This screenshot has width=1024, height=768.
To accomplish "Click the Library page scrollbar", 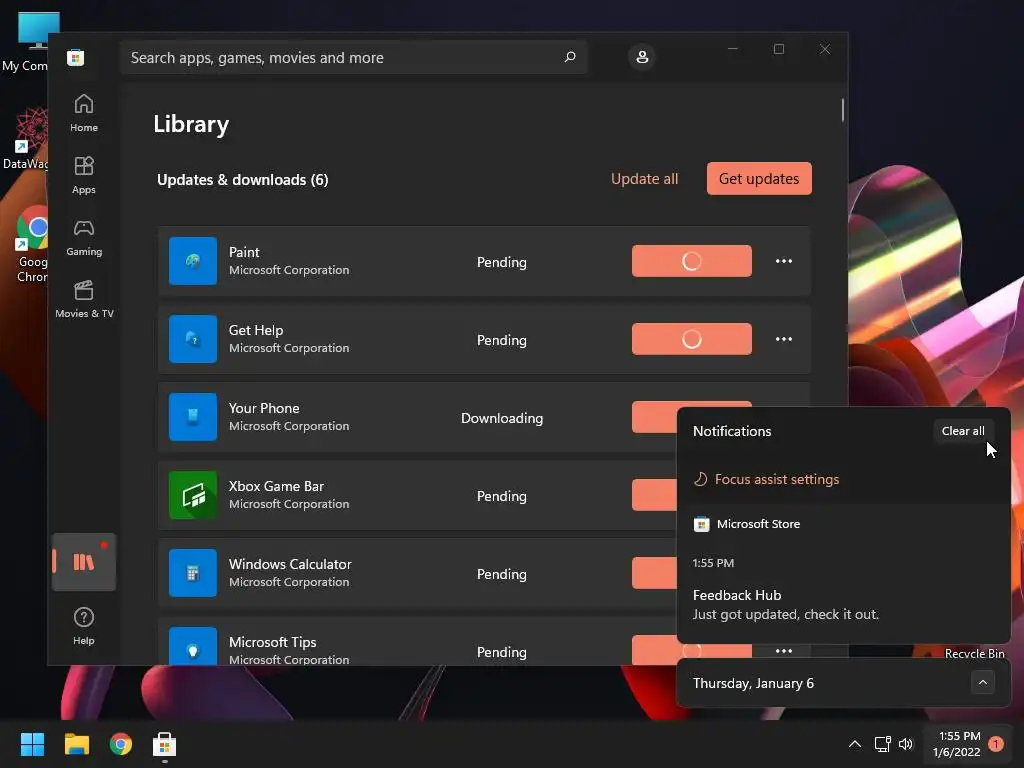I will (842, 110).
